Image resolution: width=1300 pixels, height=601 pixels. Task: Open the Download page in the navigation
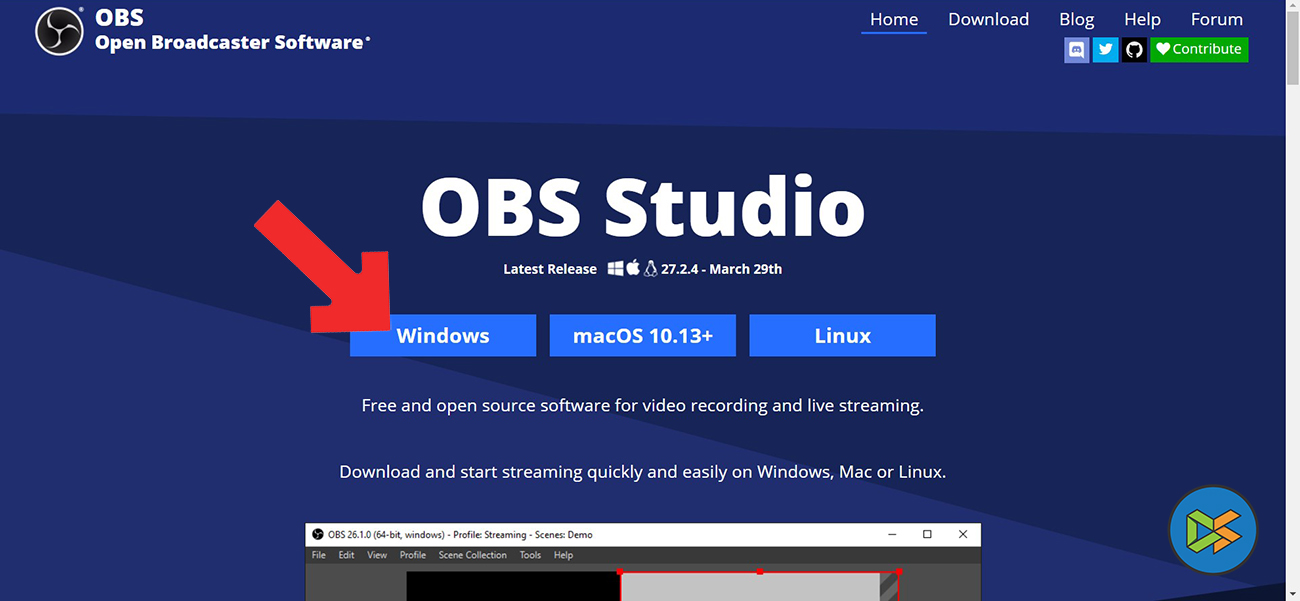coord(988,19)
